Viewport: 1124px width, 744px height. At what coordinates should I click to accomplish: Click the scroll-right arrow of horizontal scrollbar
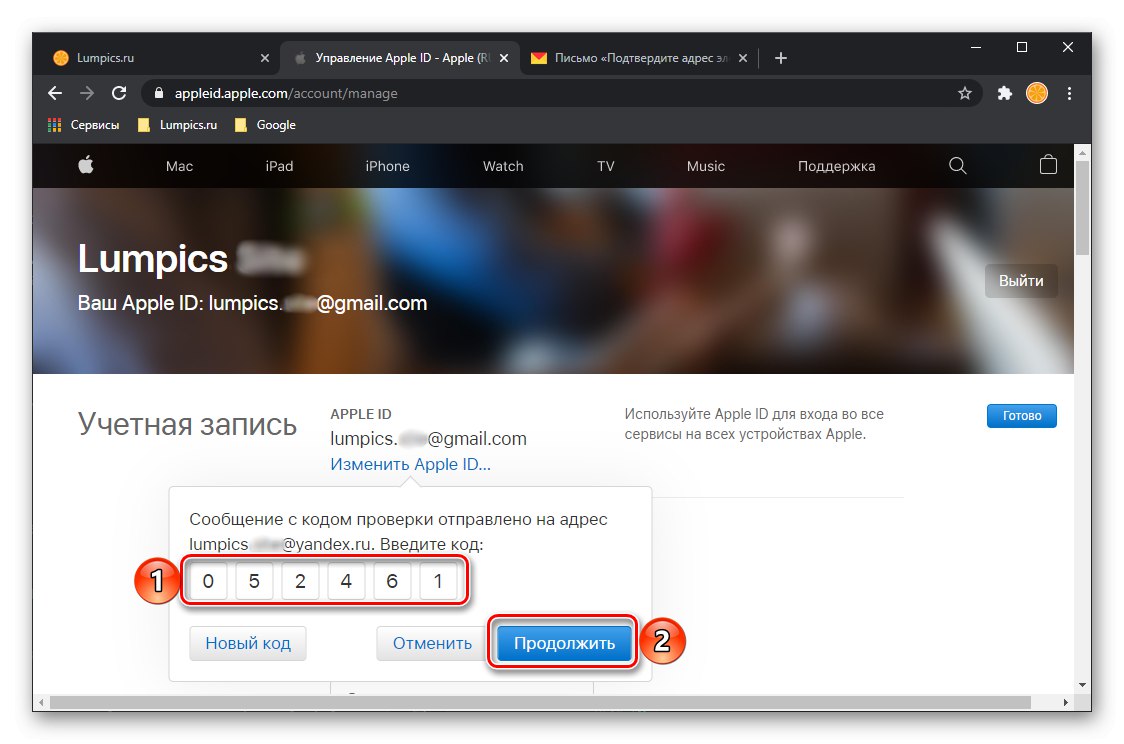tap(1066, 702)
